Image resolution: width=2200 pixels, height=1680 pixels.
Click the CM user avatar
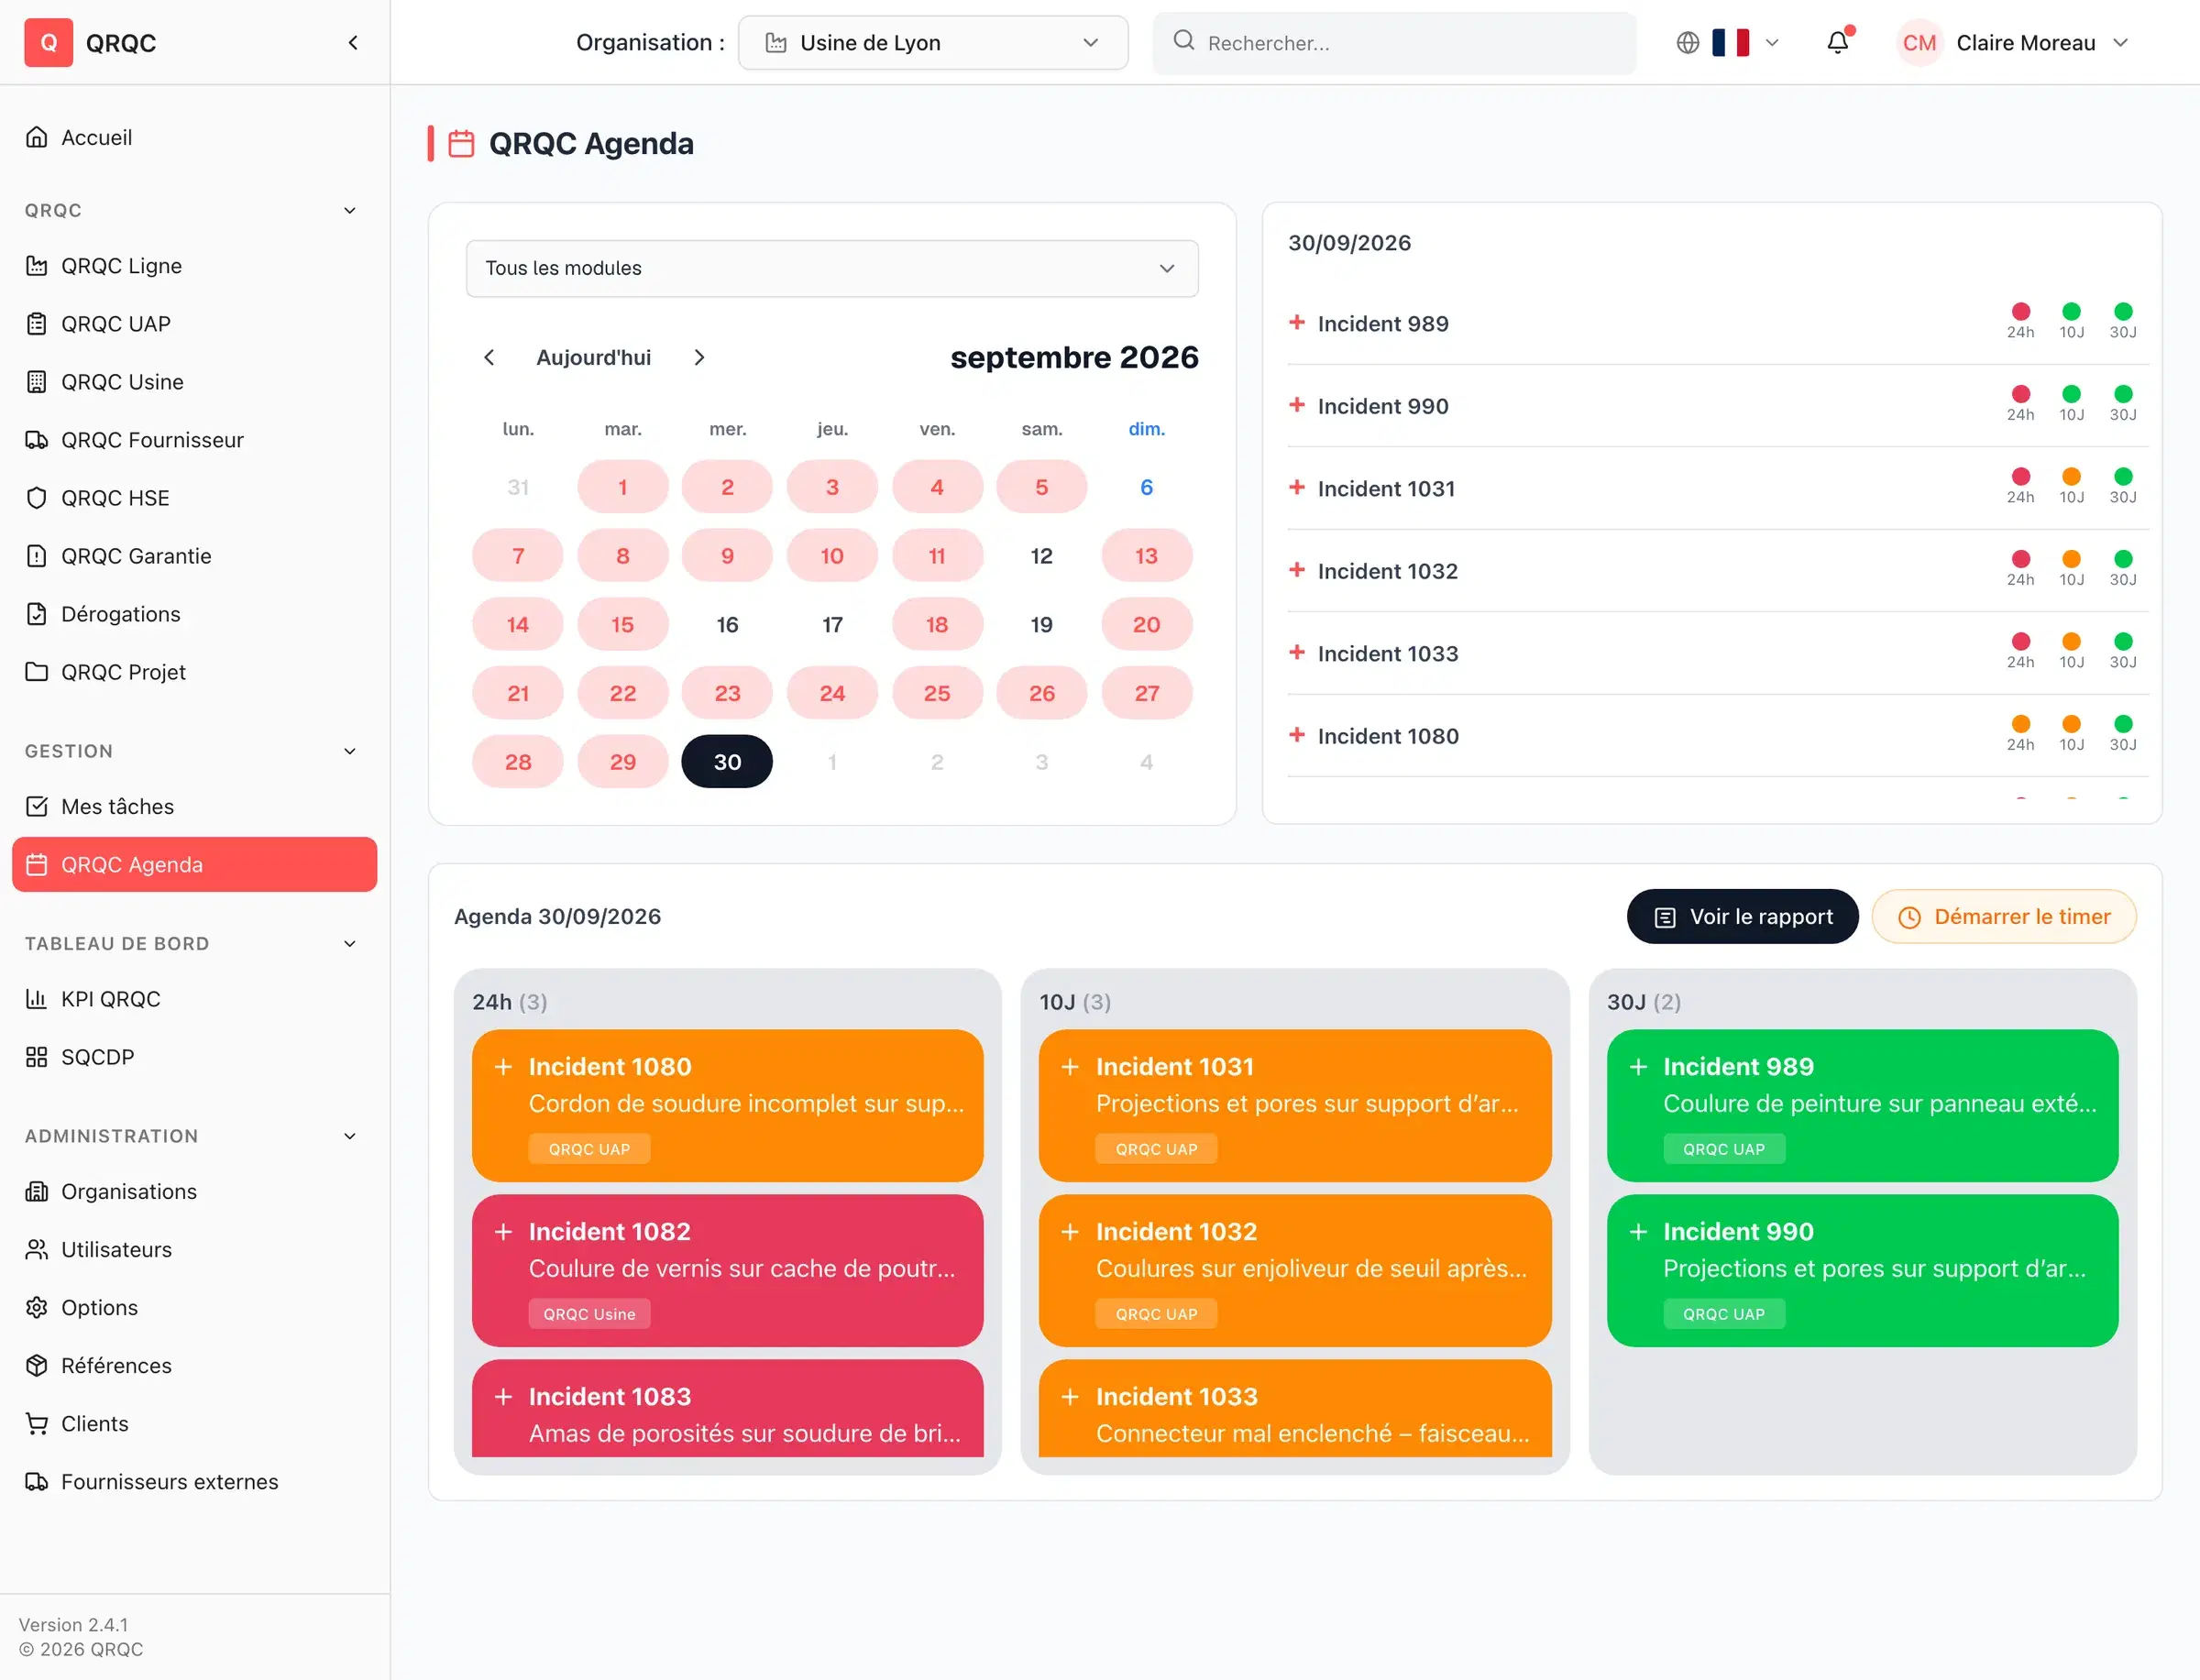tap(1919, 42)
